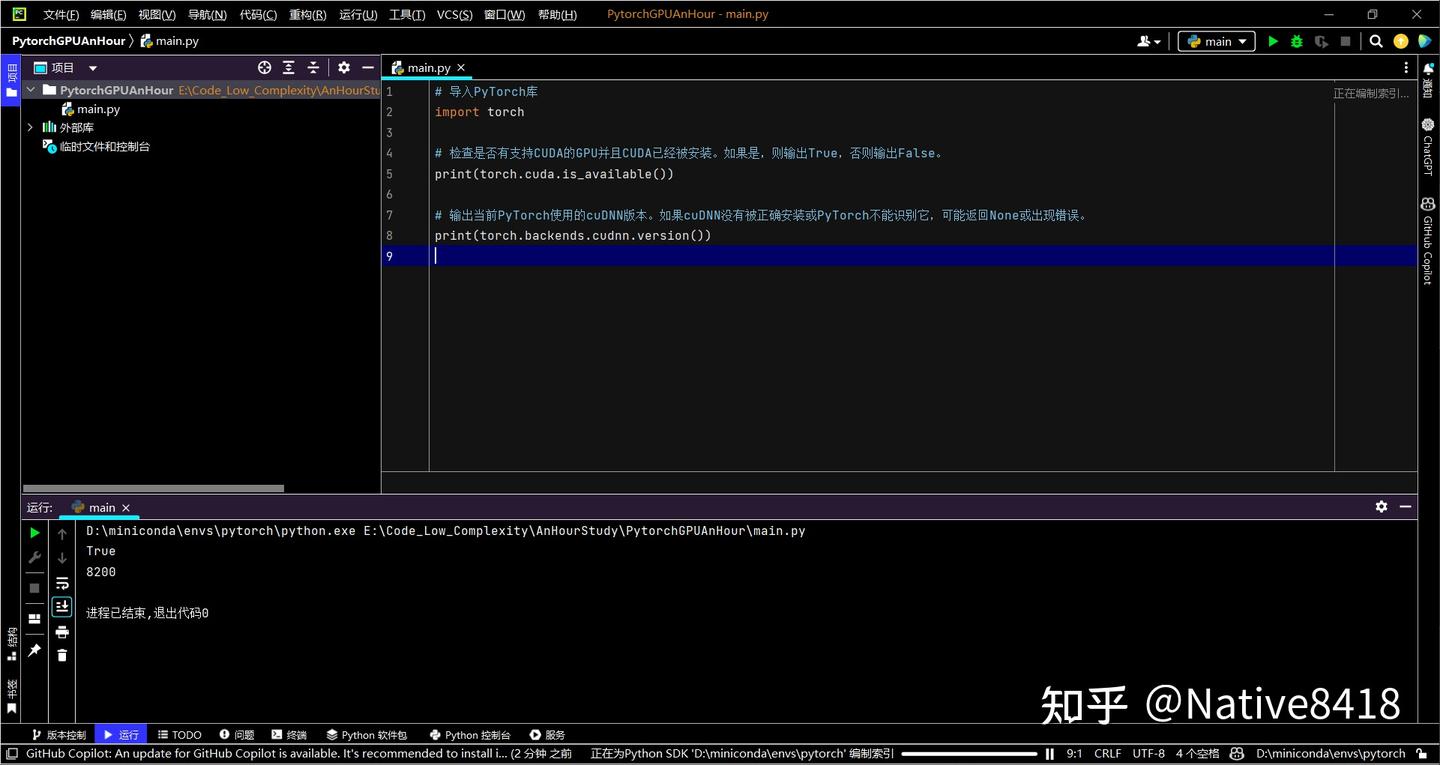
Task: Select the locate file icon in project panel
Action: pos(264,67)
